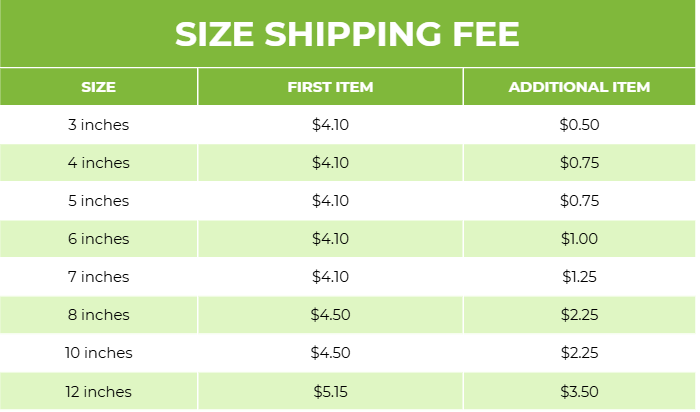Click additional item fee for 4 inches
Screen dimensions: 700x412
(x=579, y=163)
